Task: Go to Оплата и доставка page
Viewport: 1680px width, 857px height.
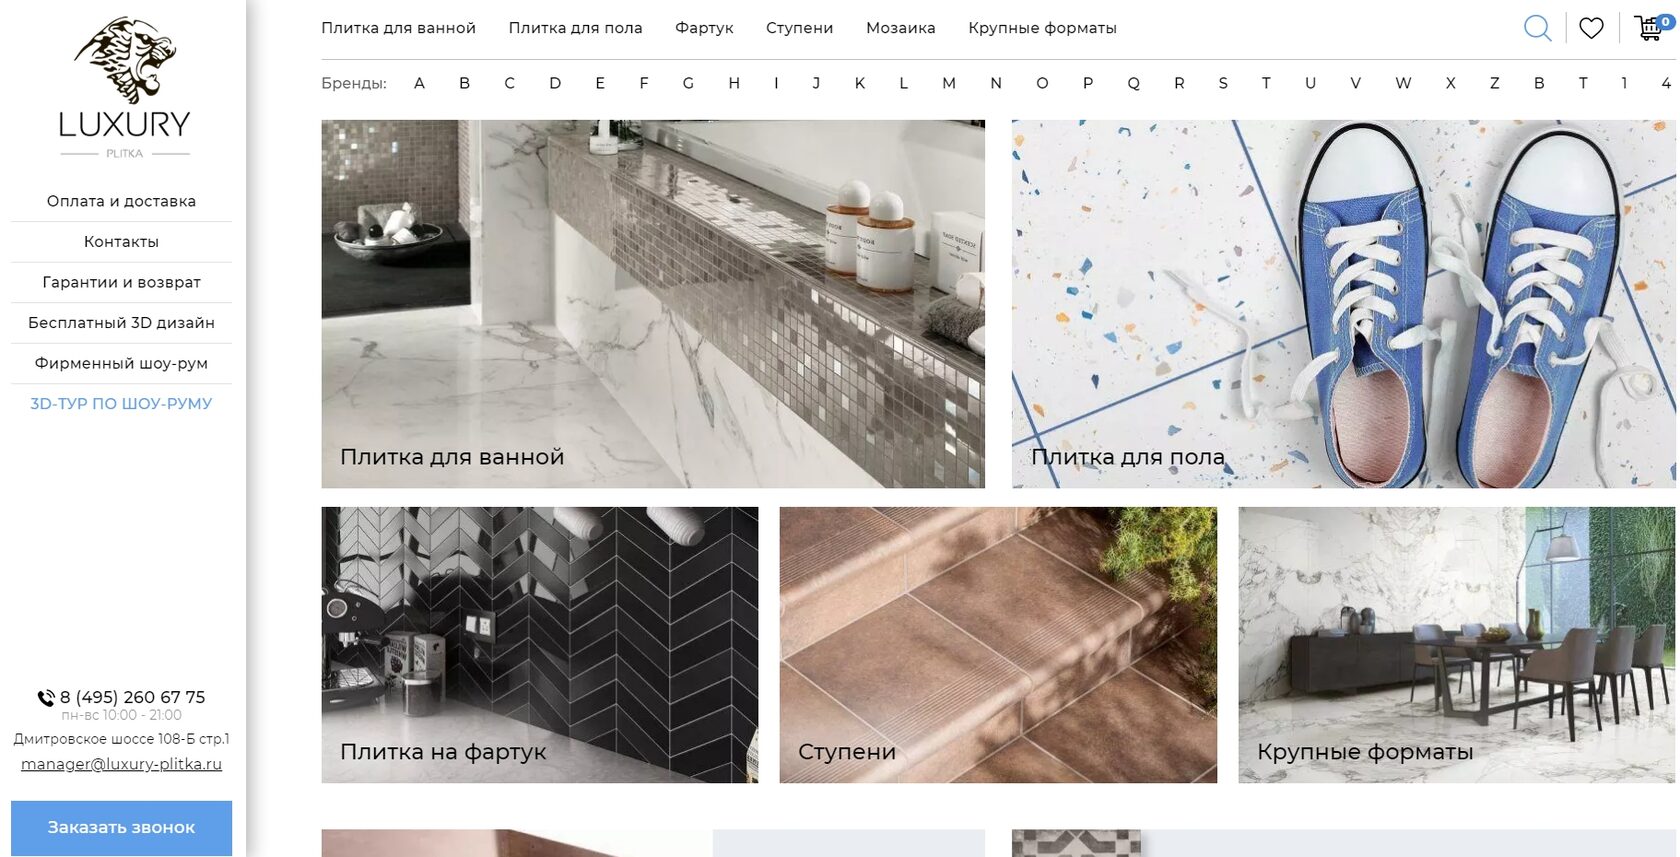Action: 121,201
